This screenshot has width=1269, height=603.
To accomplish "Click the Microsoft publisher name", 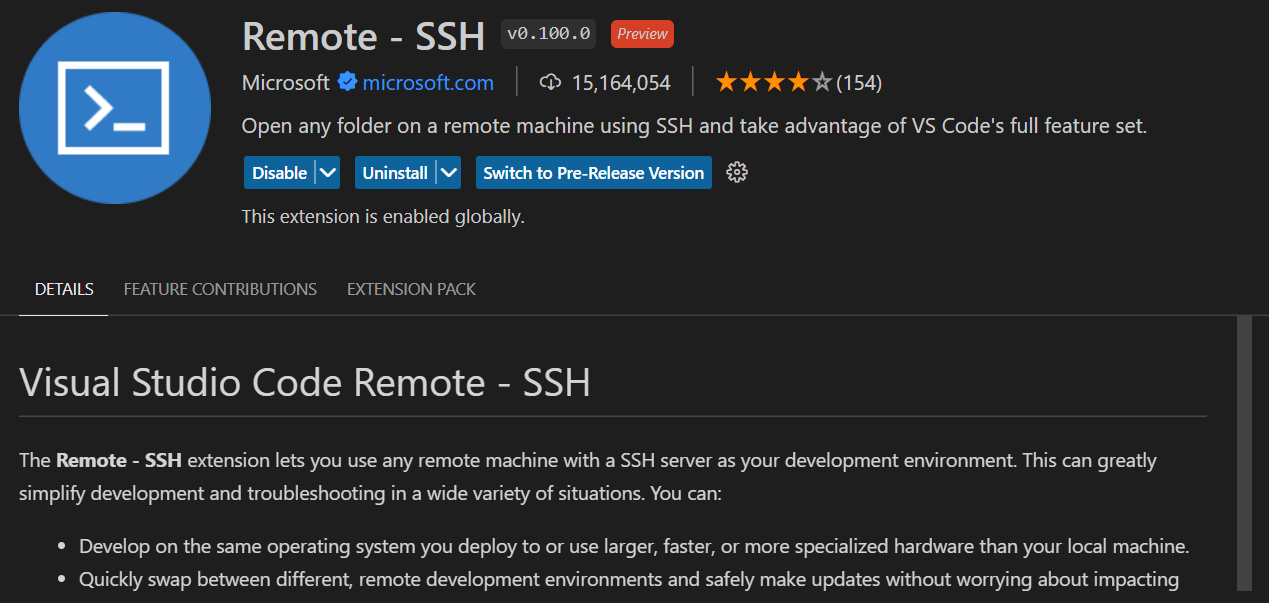I will [285, 82].
